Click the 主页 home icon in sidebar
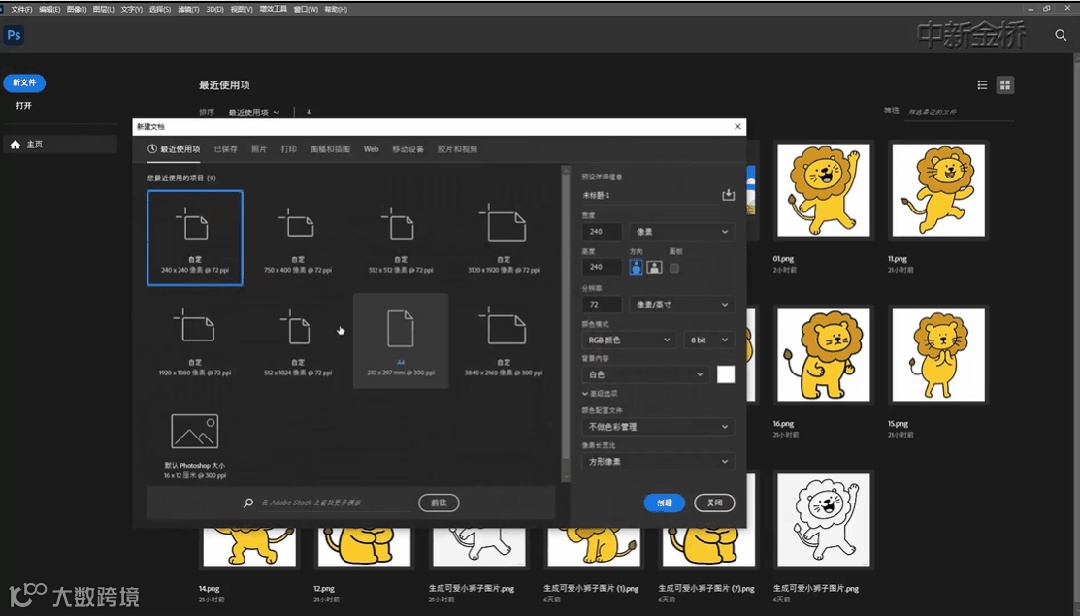The width and height of the screenshot is (1080, 616). click(15, 144)
